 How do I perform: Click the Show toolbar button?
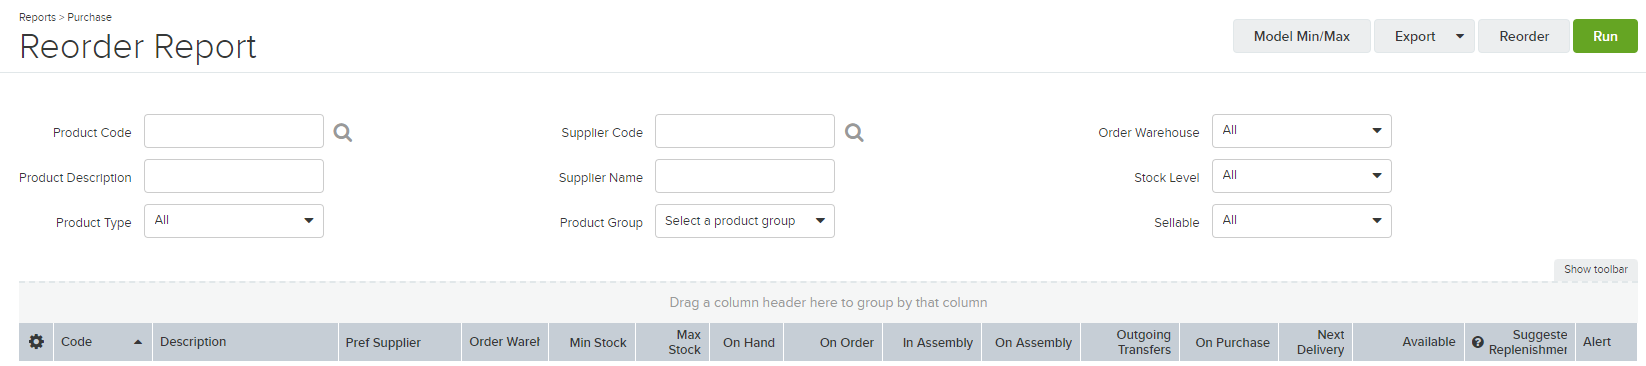click(x=1595, y=269)
